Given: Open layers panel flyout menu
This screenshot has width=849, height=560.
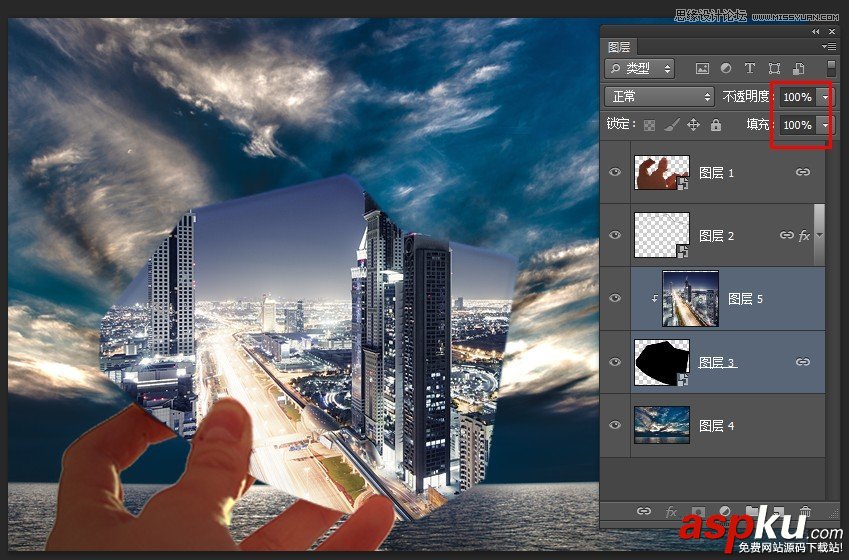Looking at the screenshot, I should tap(828, 47).
